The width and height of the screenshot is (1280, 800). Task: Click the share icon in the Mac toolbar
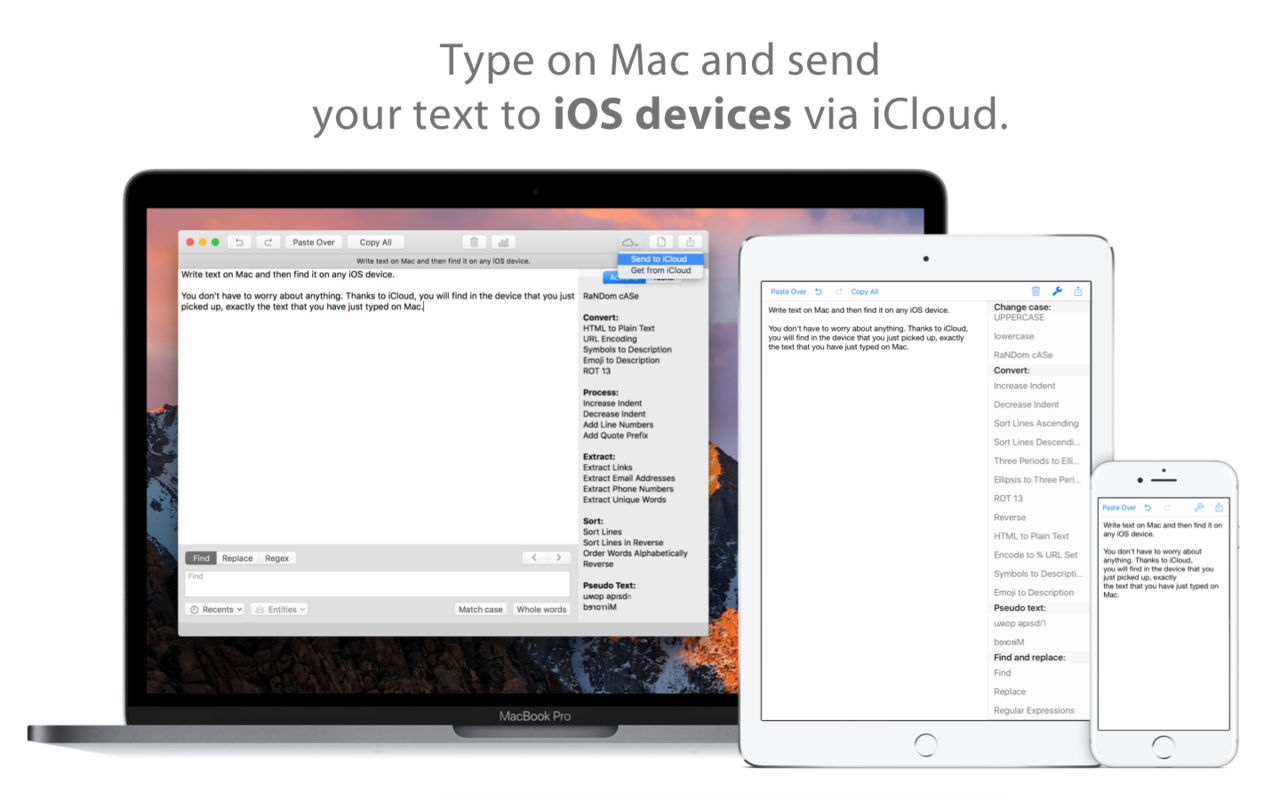click(690, 242)
